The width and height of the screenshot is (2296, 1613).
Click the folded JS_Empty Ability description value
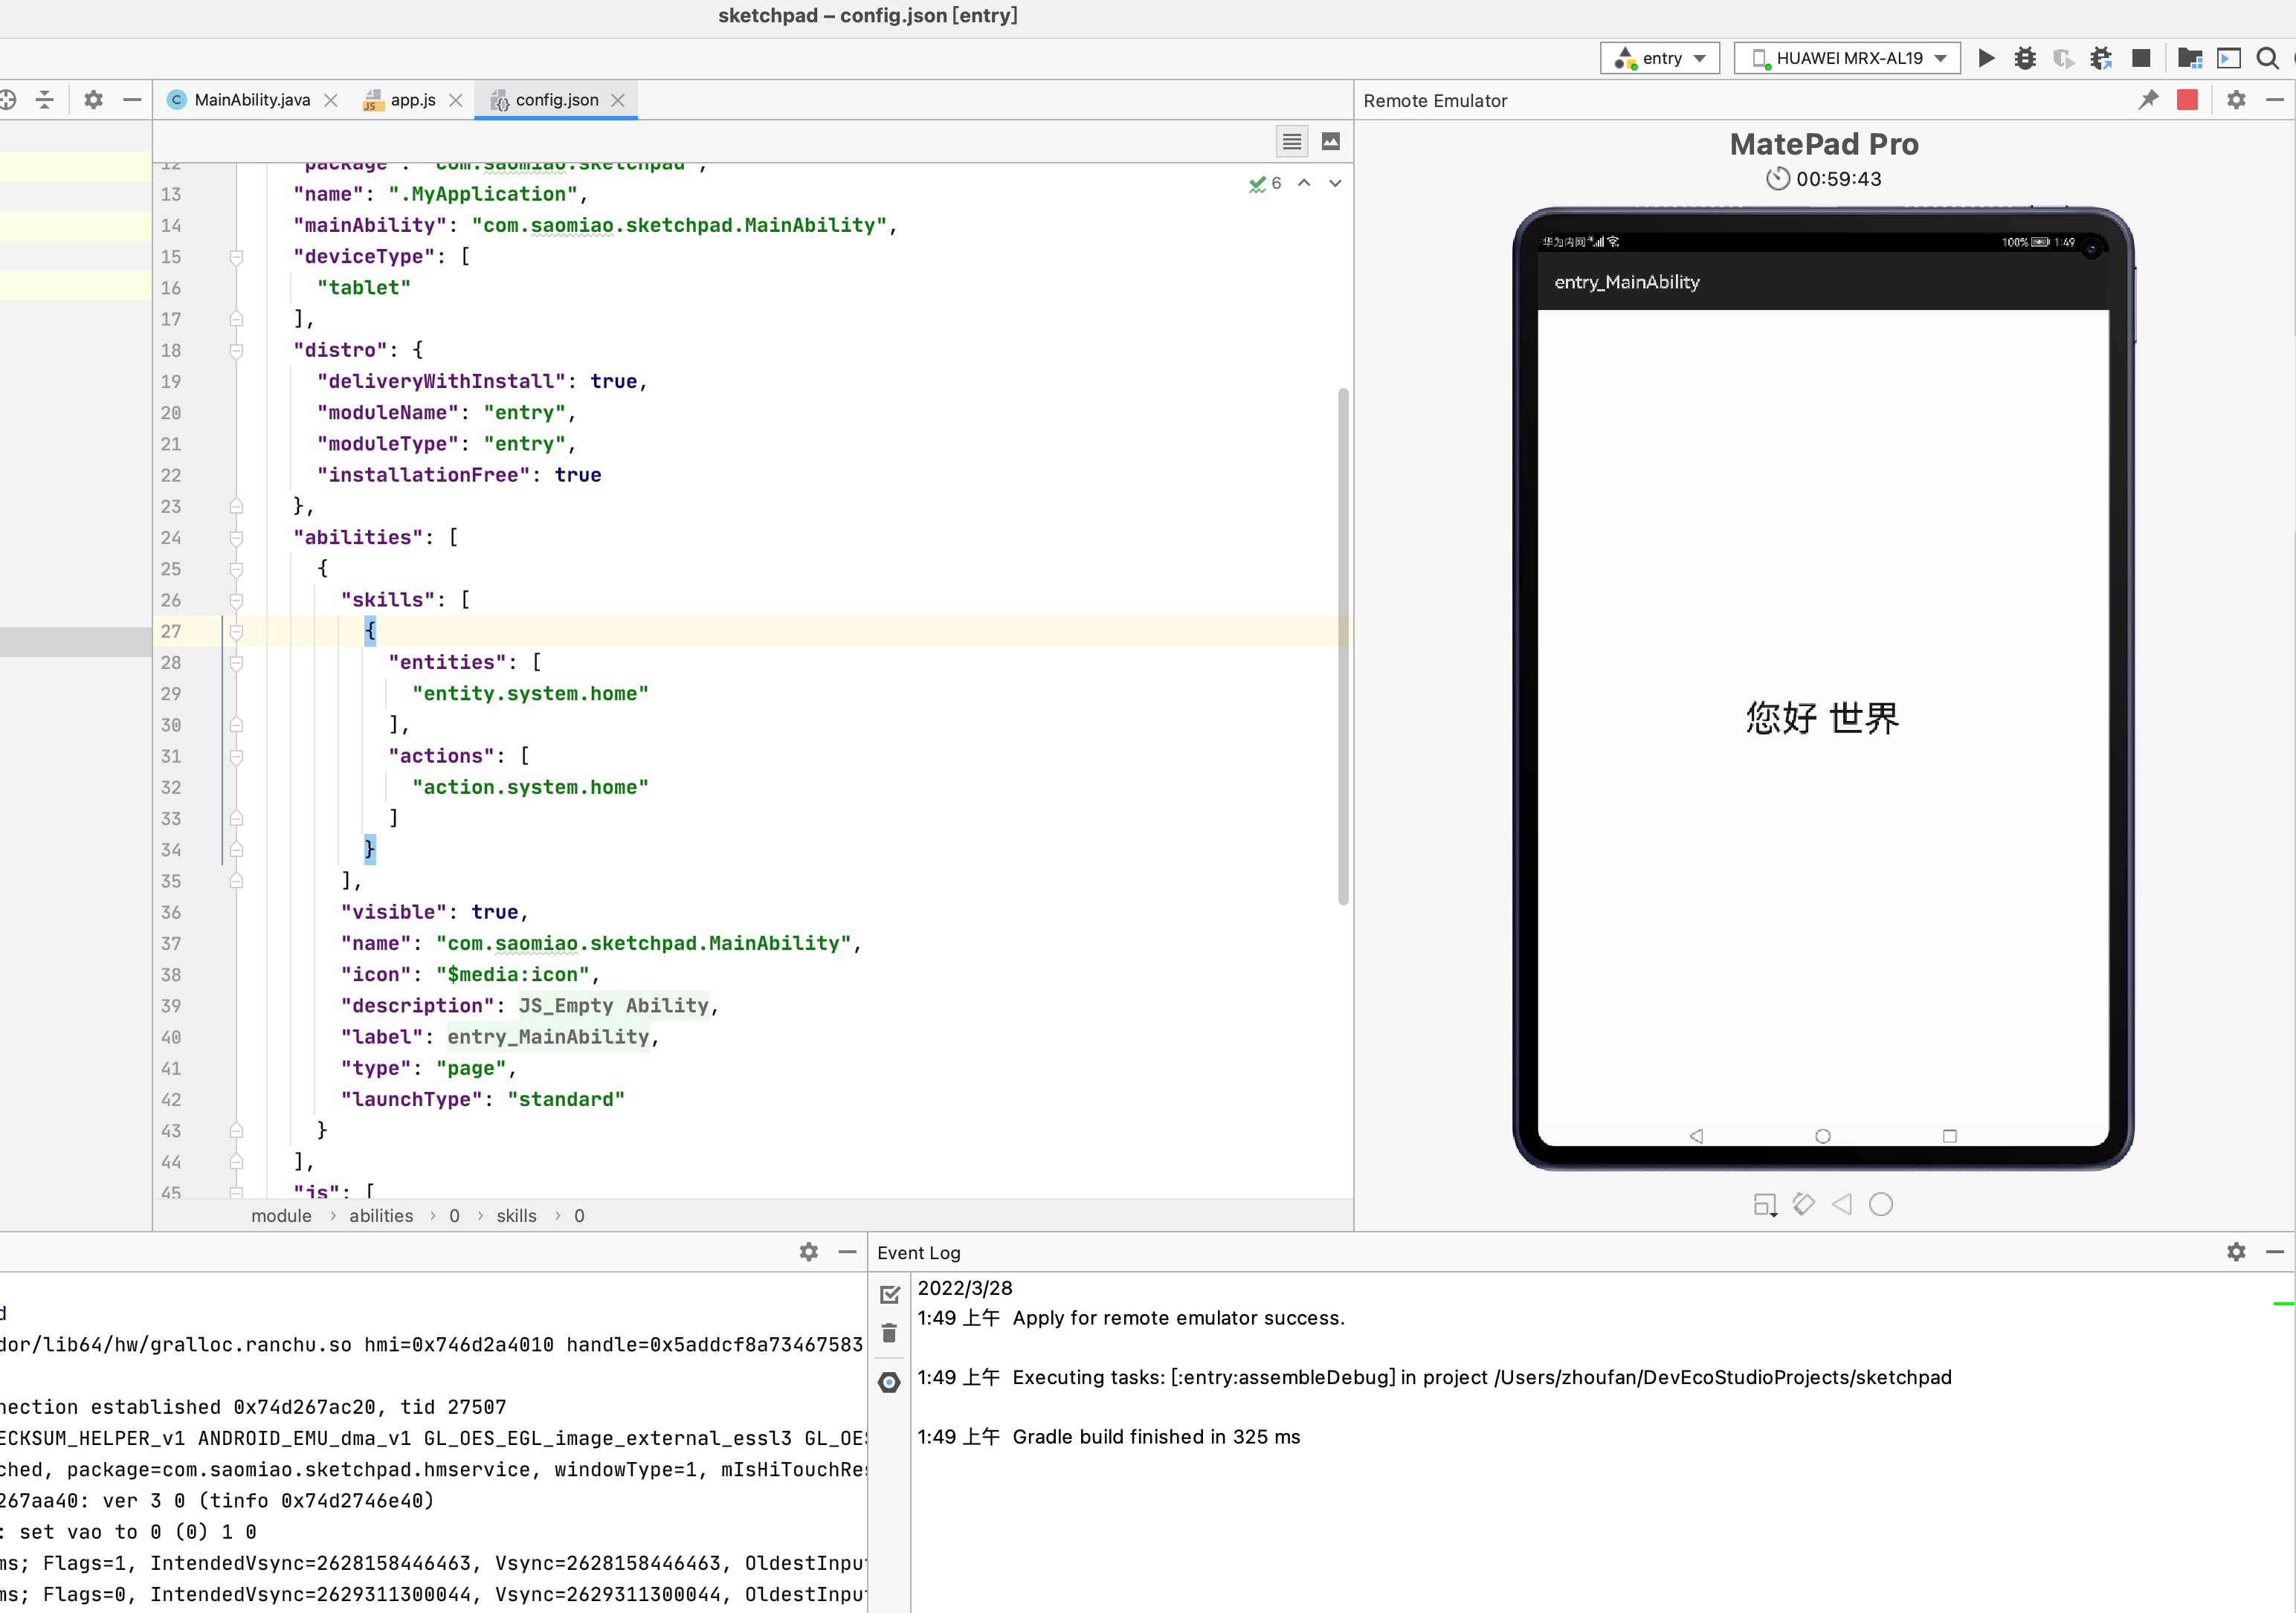tap(613, 1006)
